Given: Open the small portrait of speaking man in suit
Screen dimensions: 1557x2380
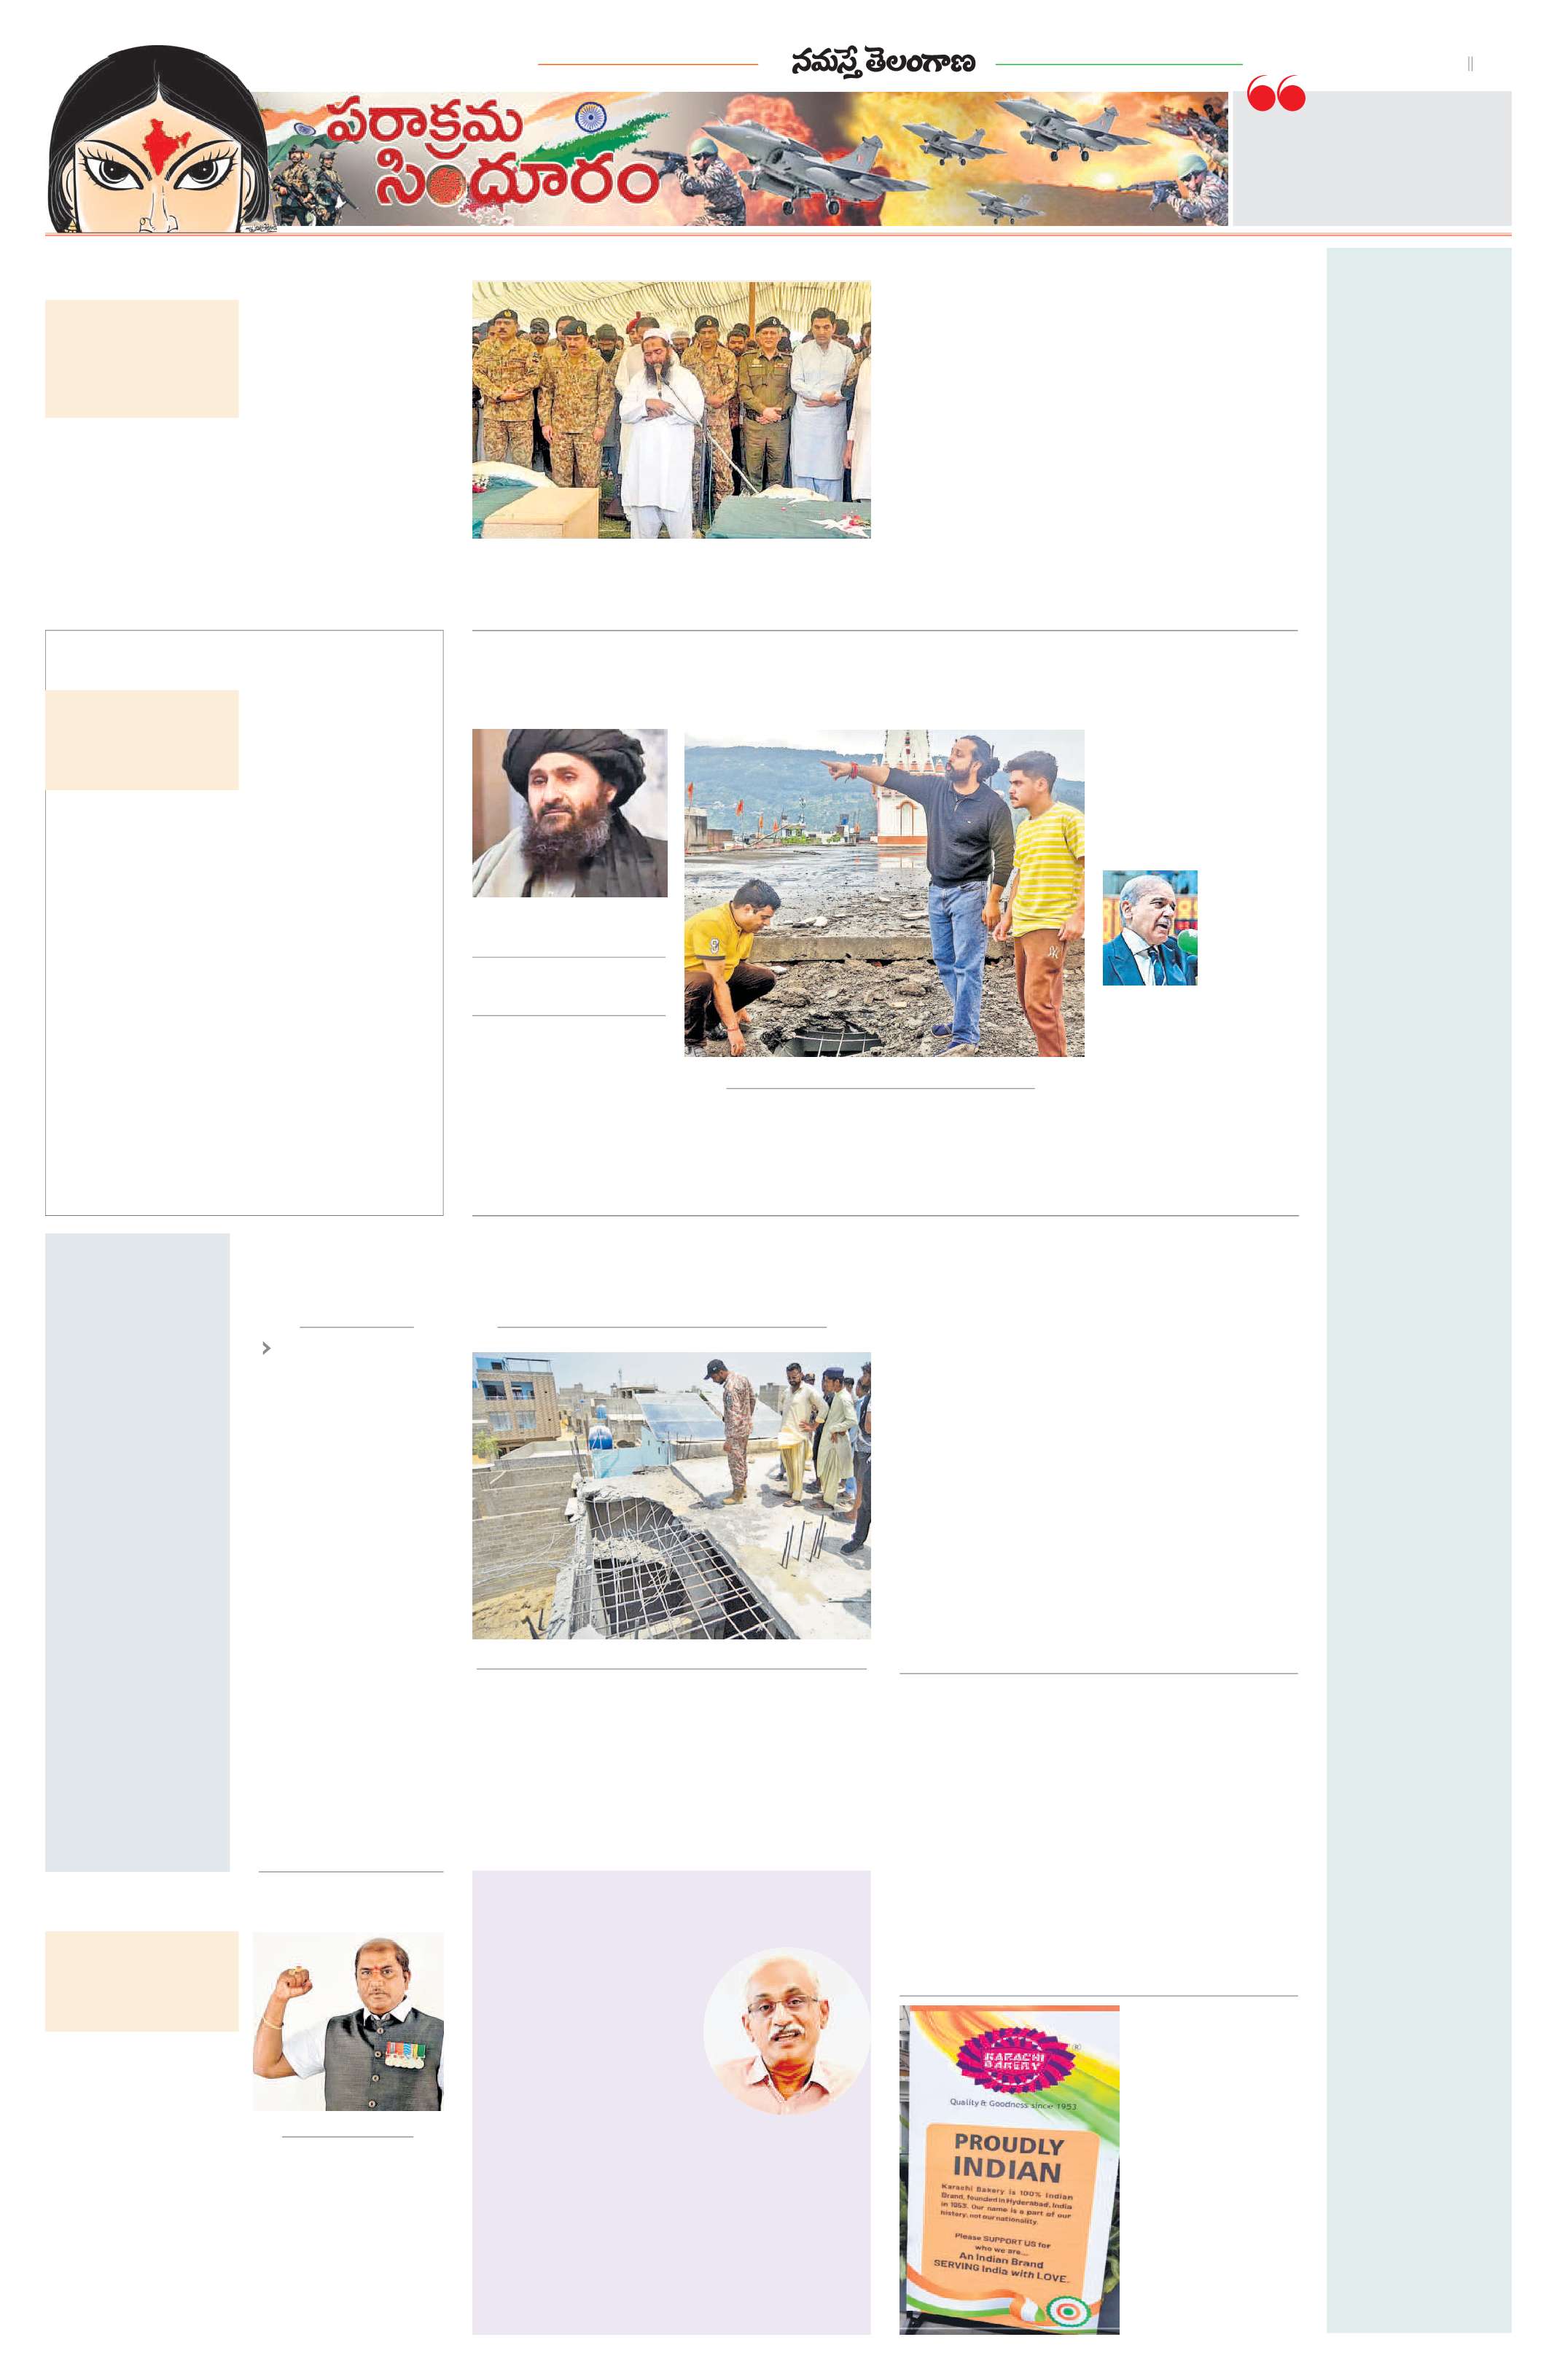Looking at the screenshot, I should click(1150, 928).
